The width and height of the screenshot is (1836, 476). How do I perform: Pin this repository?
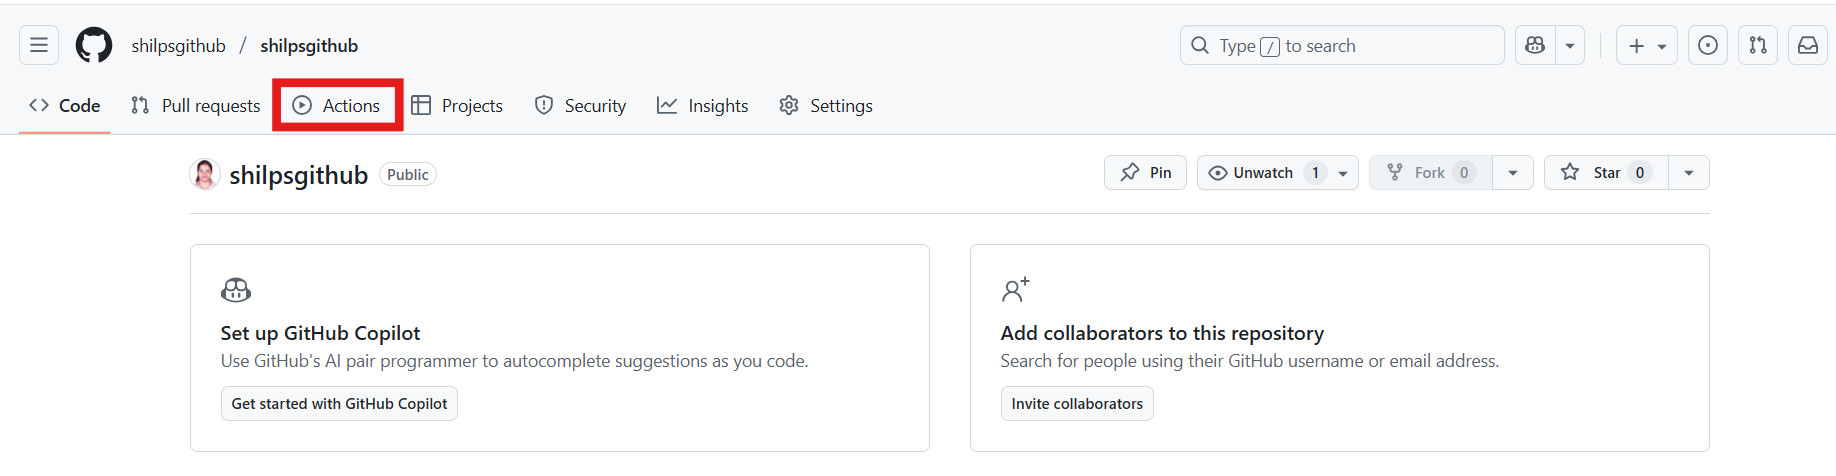(x=1145, y=173)
